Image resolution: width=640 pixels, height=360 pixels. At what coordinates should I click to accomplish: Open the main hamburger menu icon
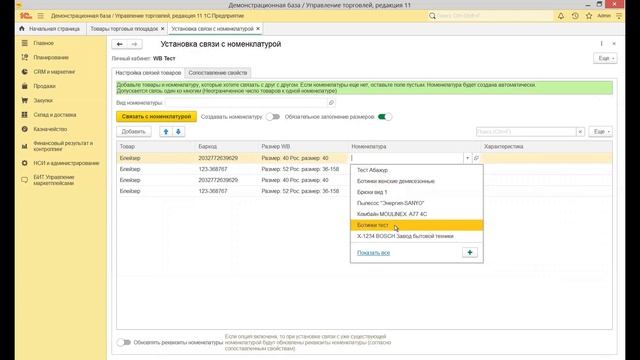pyautogui.click(x=40, y=16)
